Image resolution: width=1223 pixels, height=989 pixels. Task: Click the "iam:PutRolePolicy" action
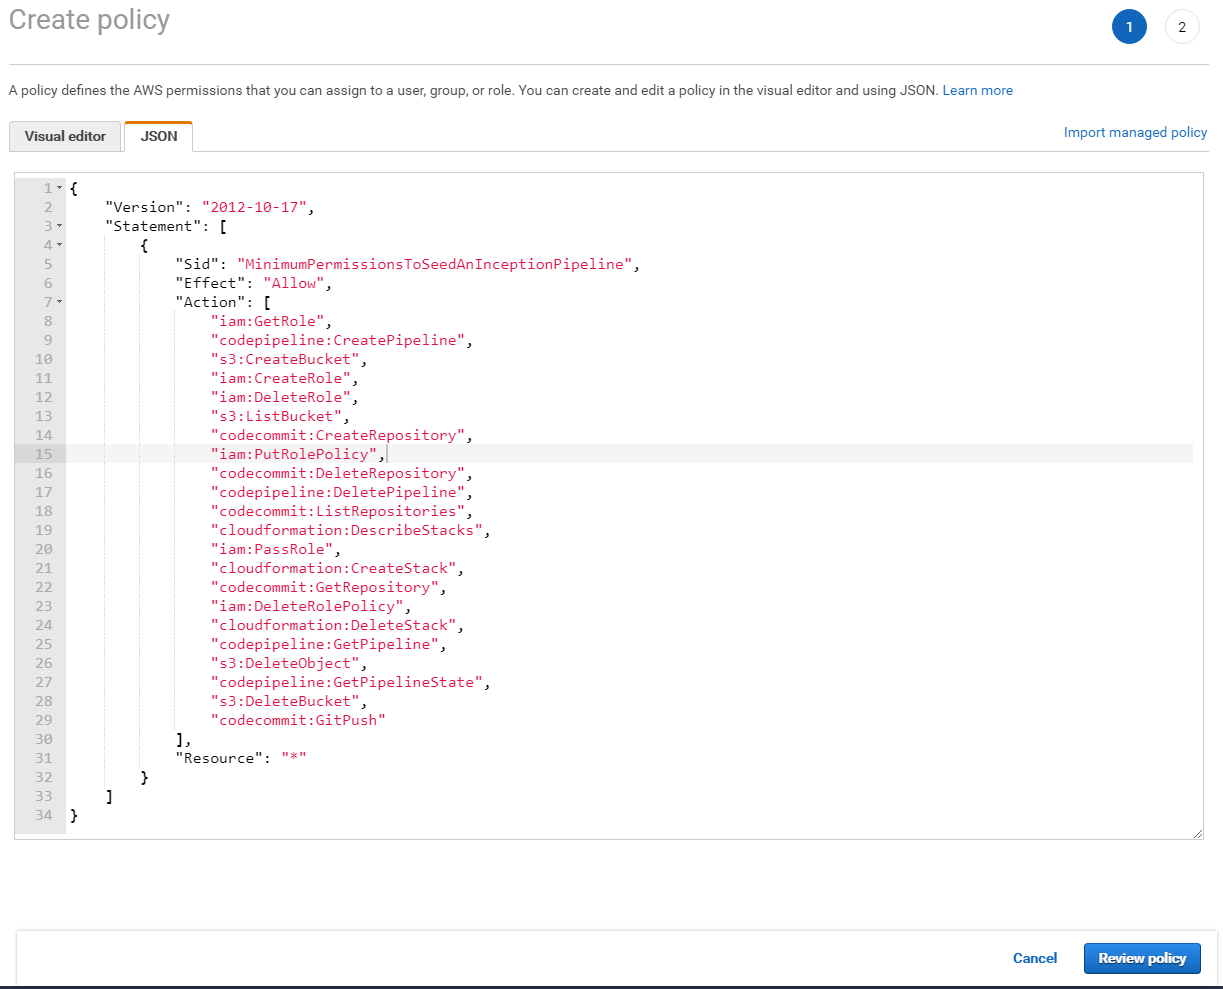(294, 454)
